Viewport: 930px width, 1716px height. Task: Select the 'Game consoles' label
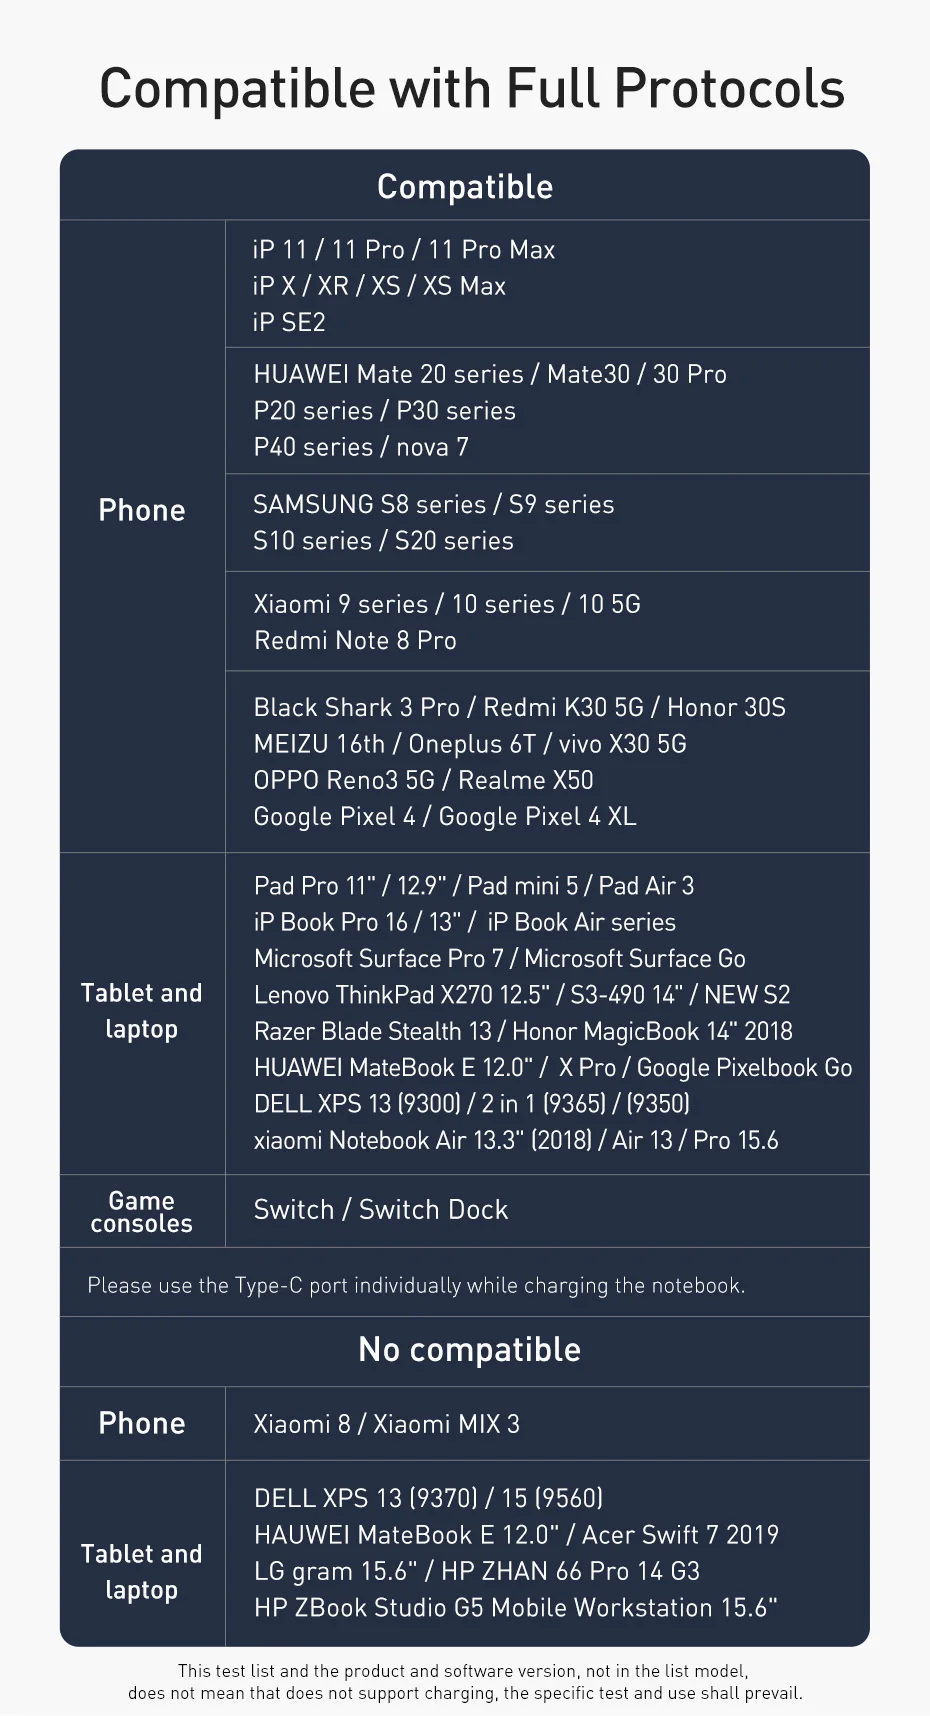click(141, 1212)
